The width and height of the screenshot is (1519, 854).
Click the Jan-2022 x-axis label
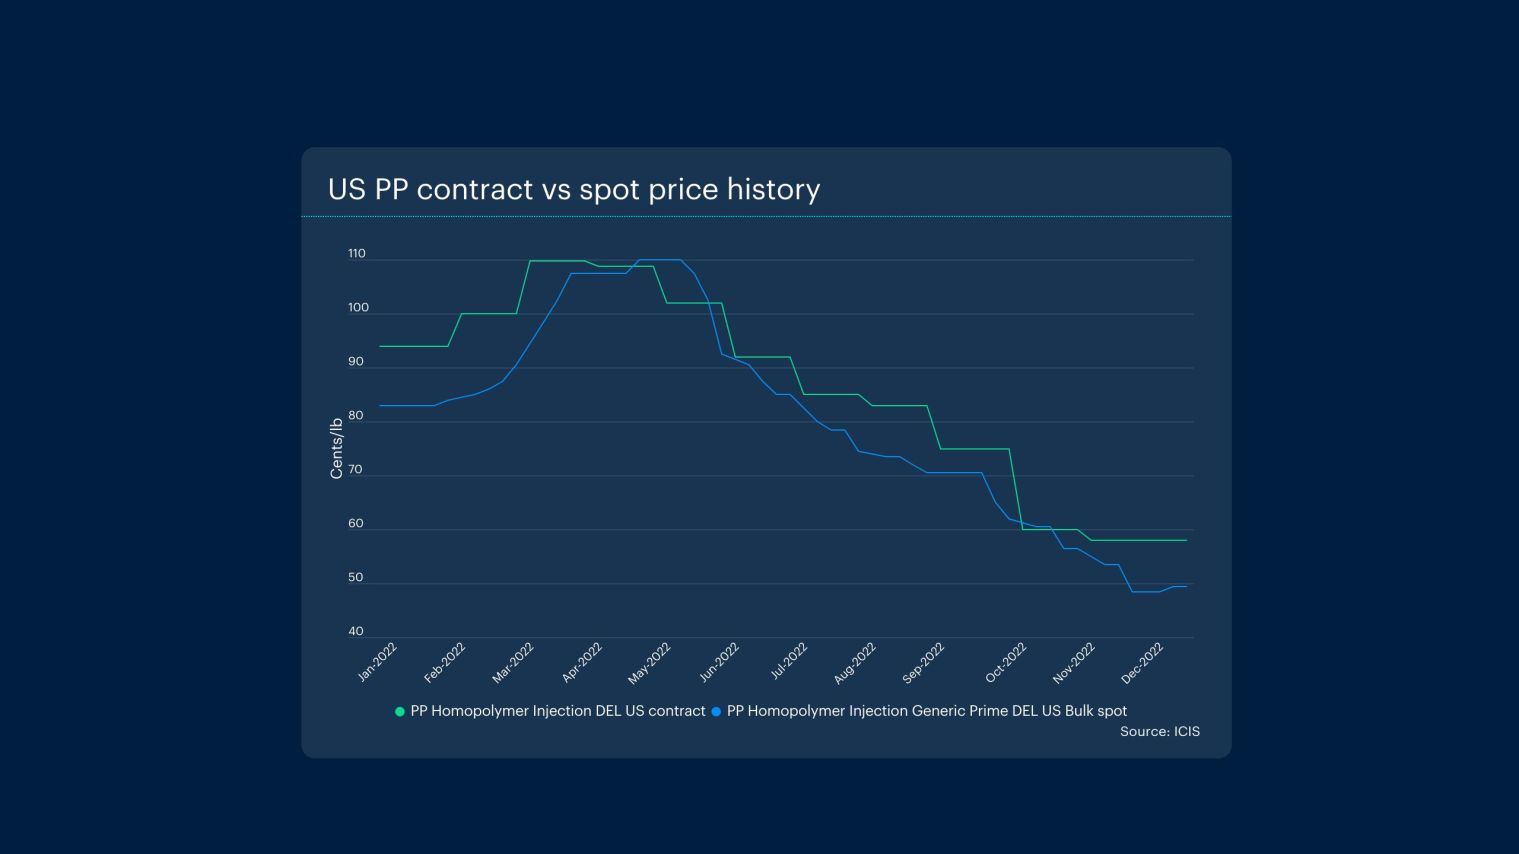coord(377,662)
